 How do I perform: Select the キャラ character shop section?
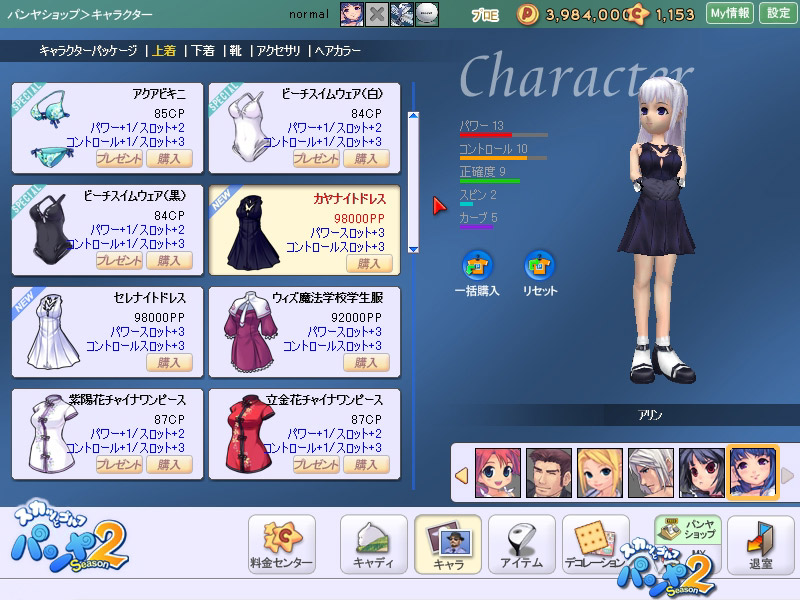tap(447, 544)
